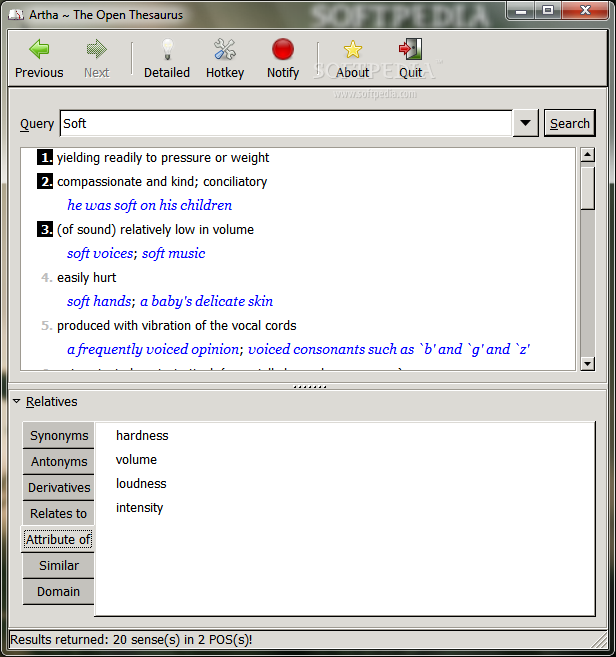616x657 pixels.
Task: Click definitions scrollbar up arrow
Action: click(x=588, y=155)
